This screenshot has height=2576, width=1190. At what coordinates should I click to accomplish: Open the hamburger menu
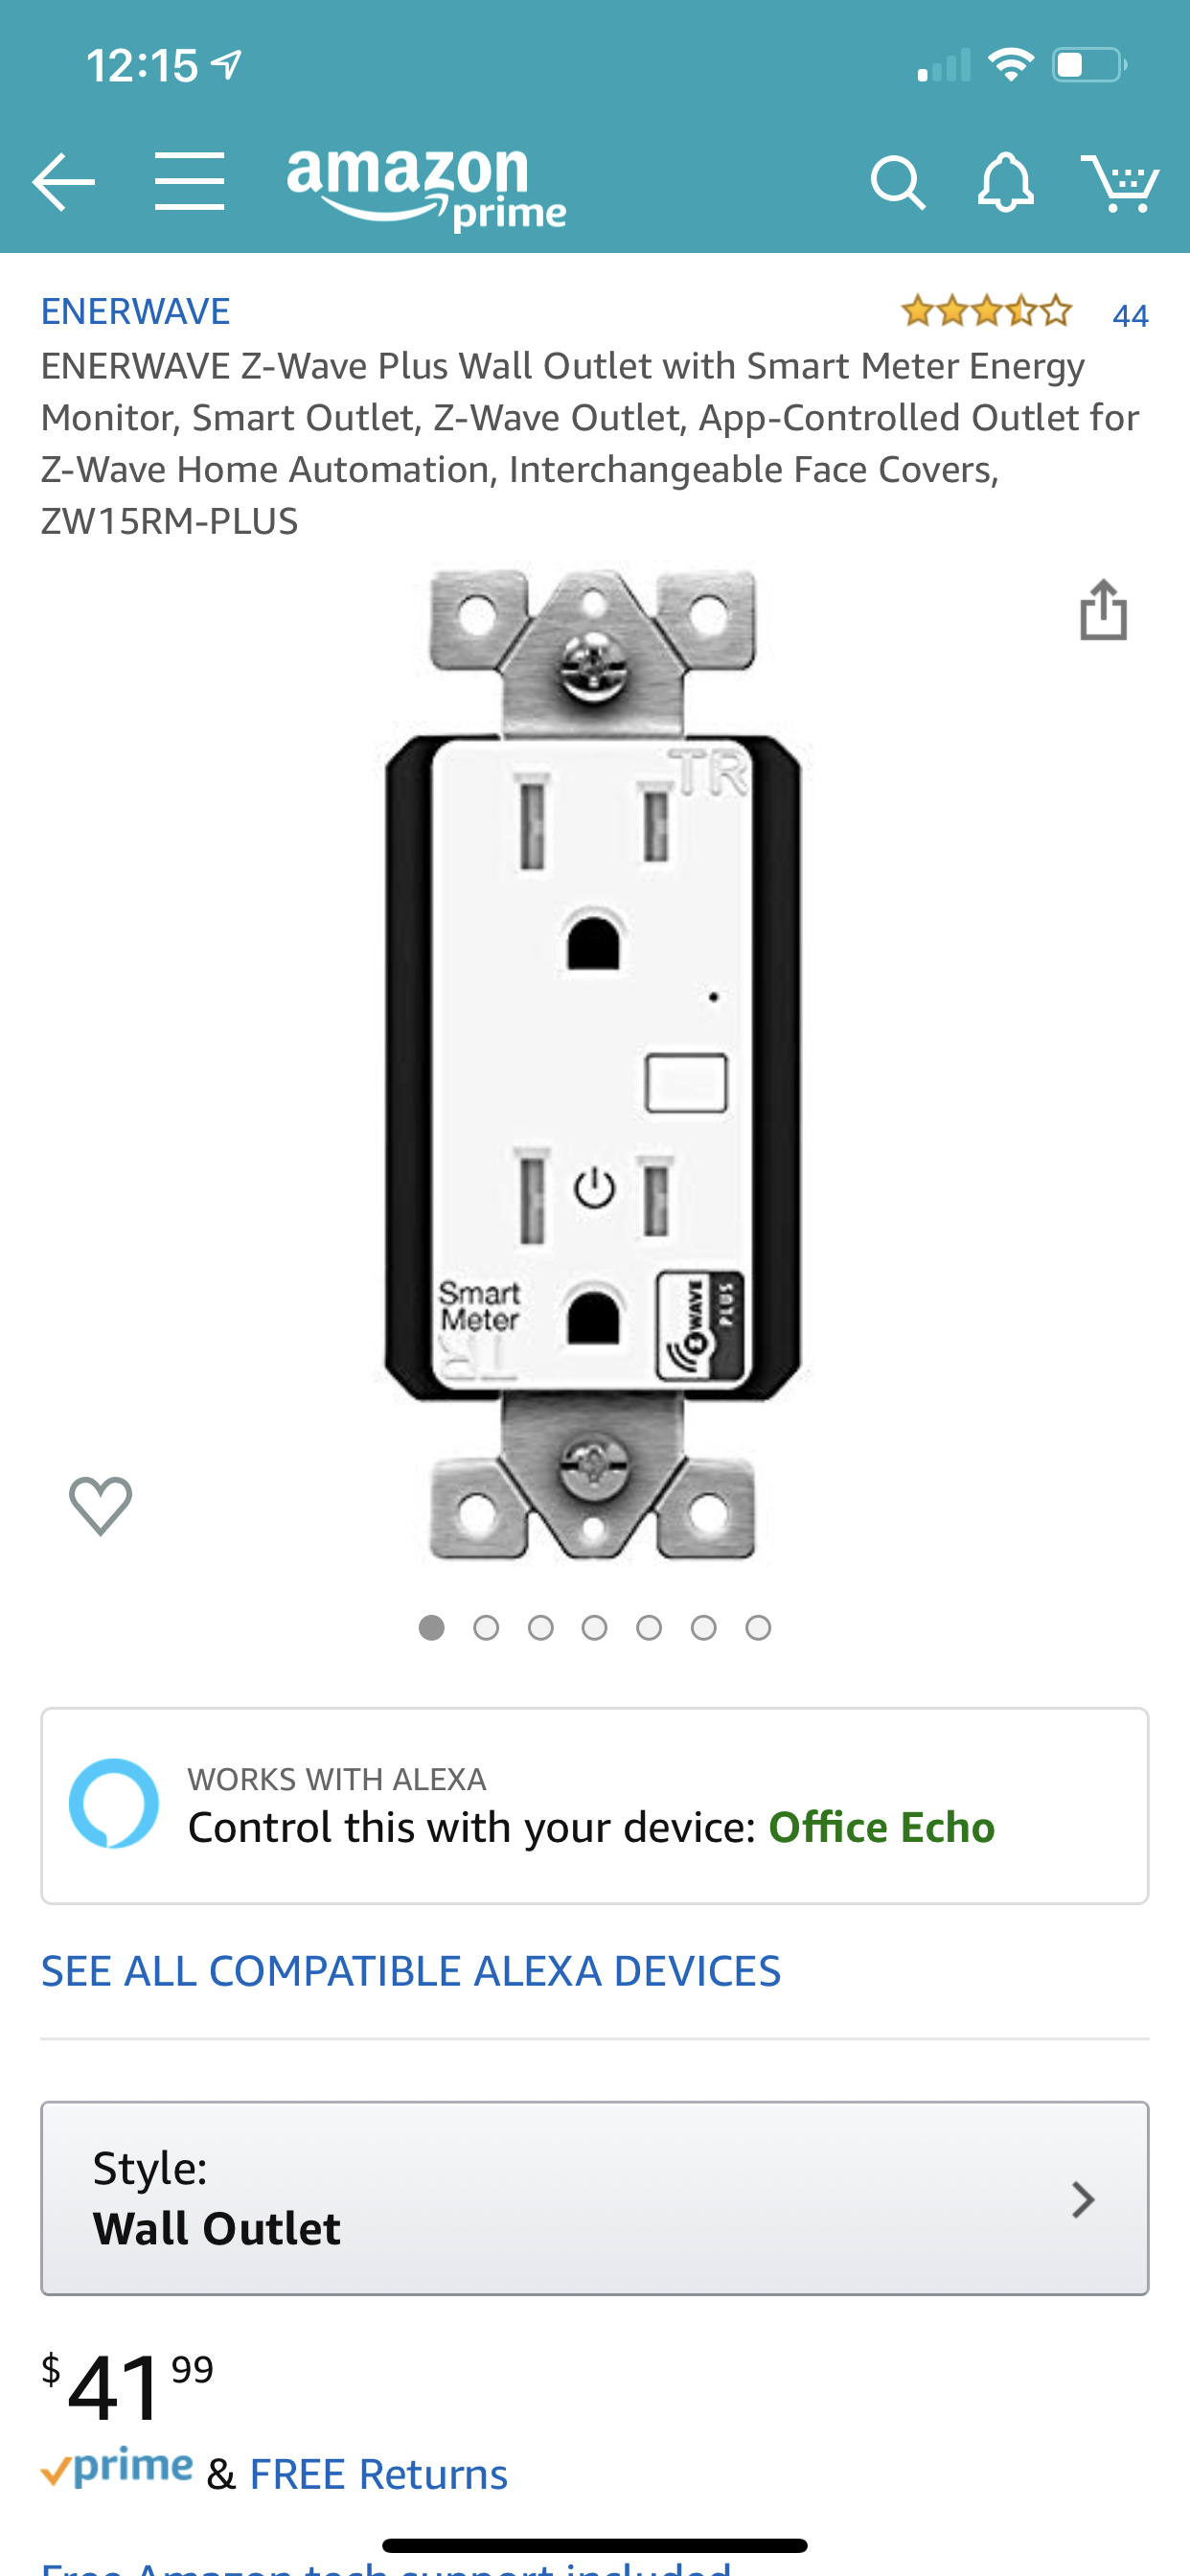click(190, 182)
